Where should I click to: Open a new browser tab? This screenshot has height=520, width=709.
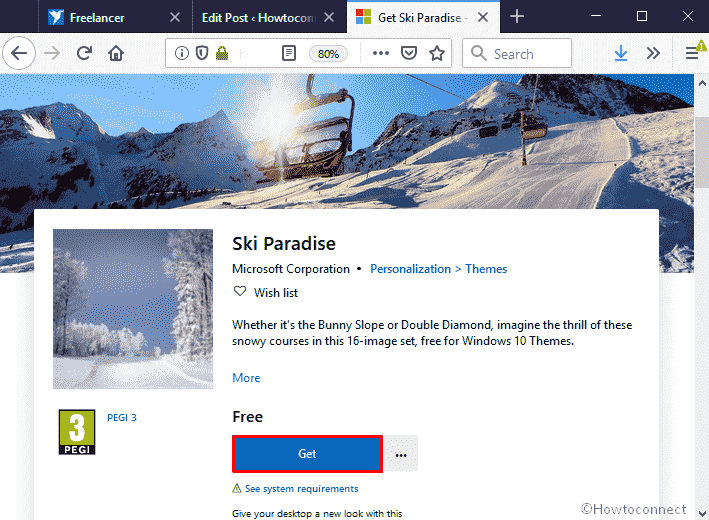pyautogui.click(x=517, y=17)
